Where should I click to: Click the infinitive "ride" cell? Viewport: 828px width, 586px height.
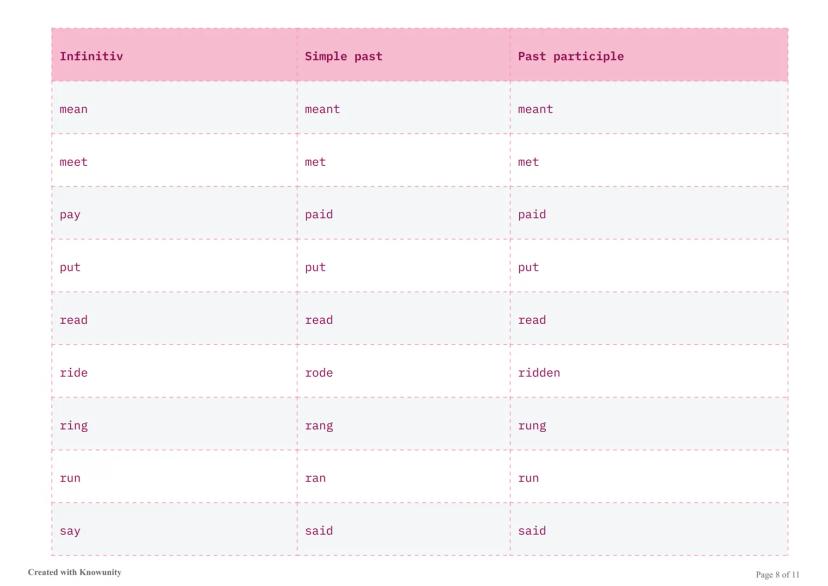74,373
